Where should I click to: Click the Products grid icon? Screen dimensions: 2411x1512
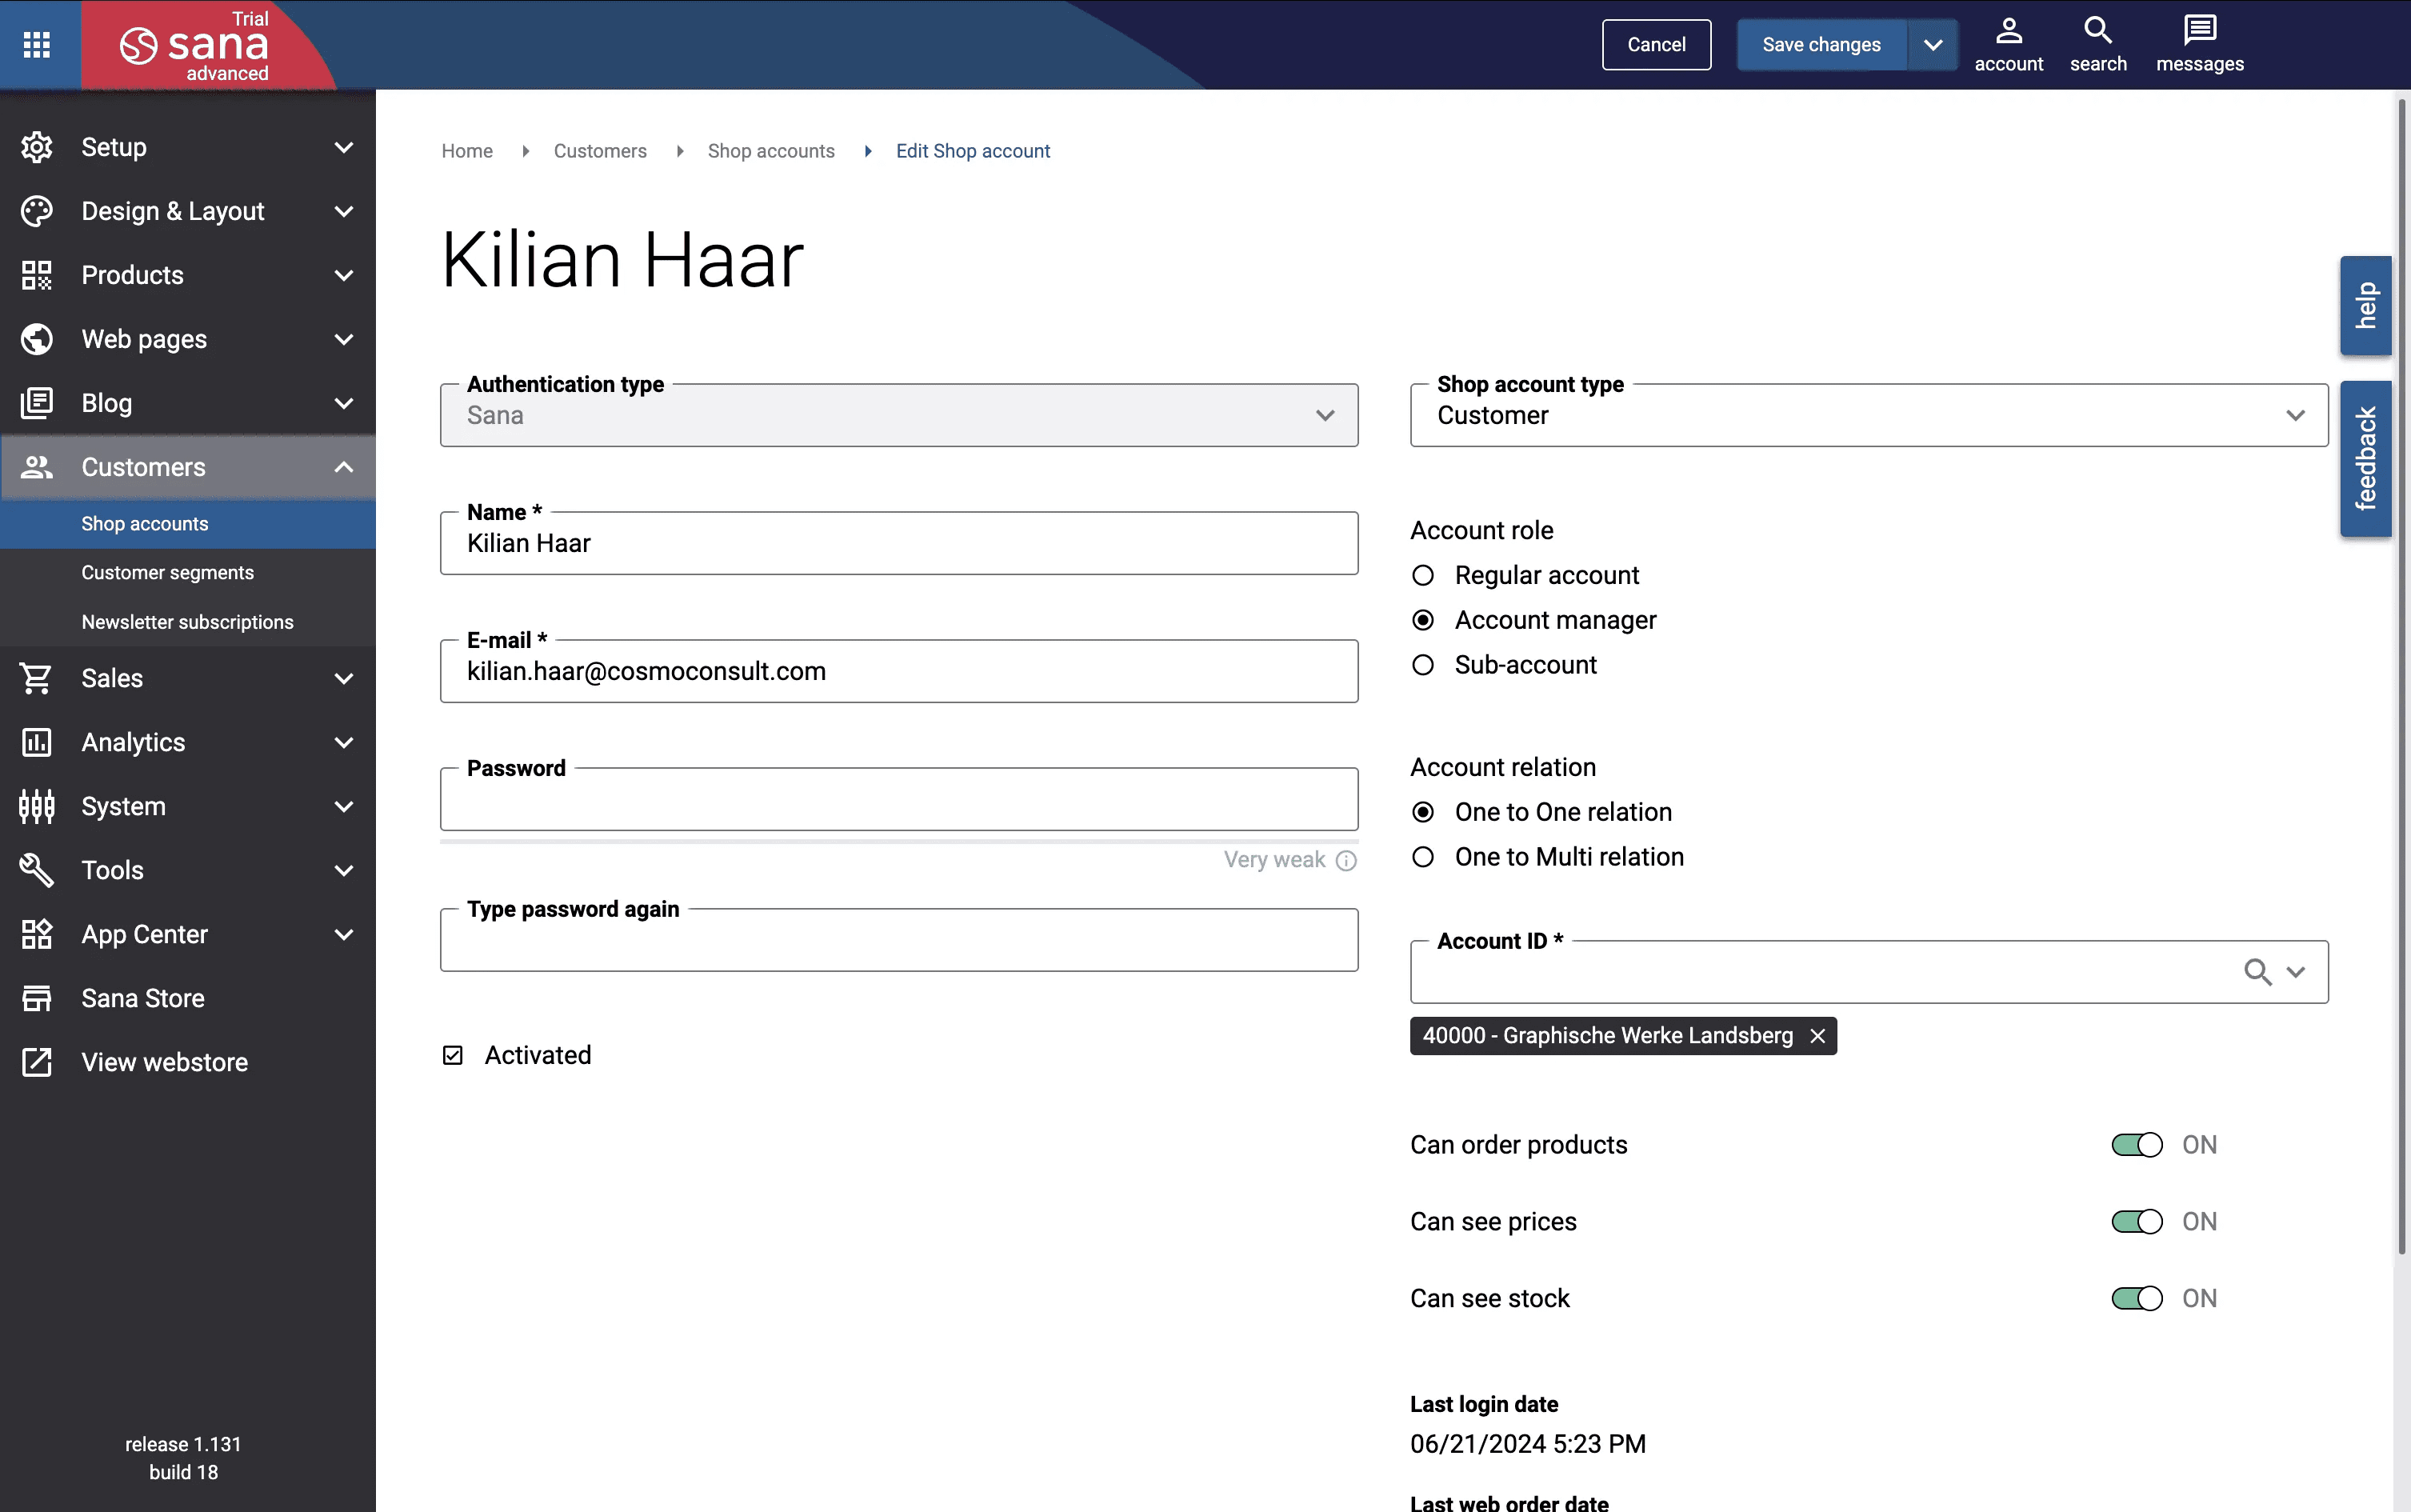coord(37,275)
